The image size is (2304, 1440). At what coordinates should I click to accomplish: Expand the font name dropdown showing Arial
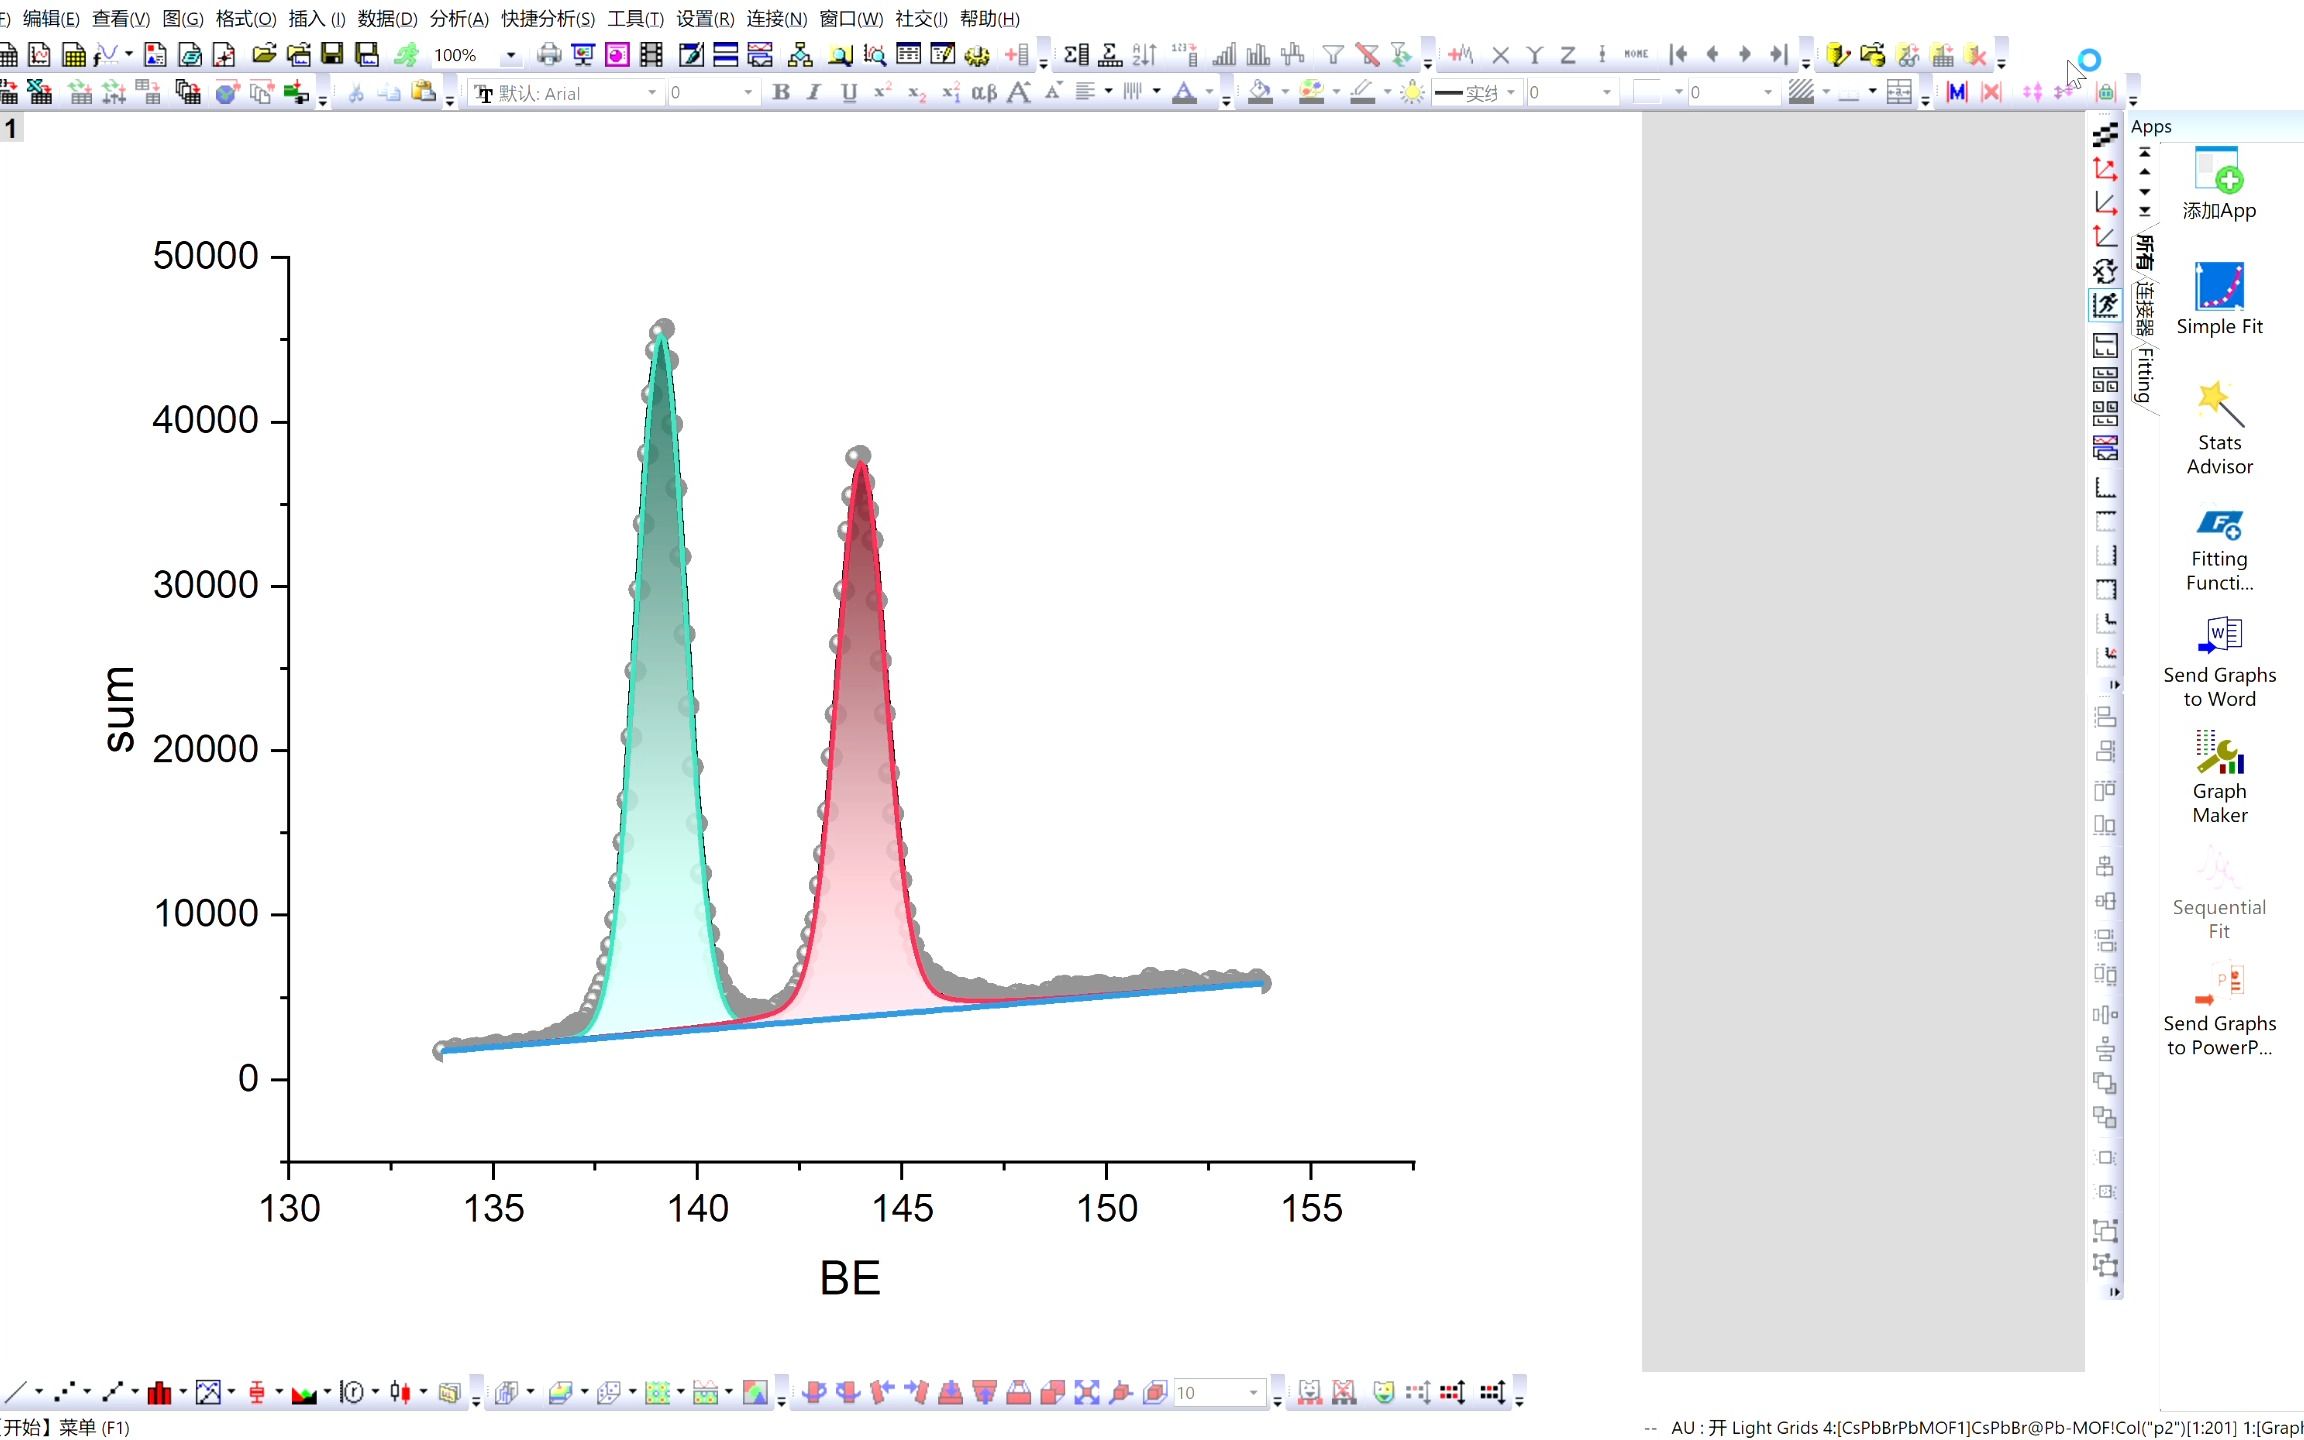[652, 93]
